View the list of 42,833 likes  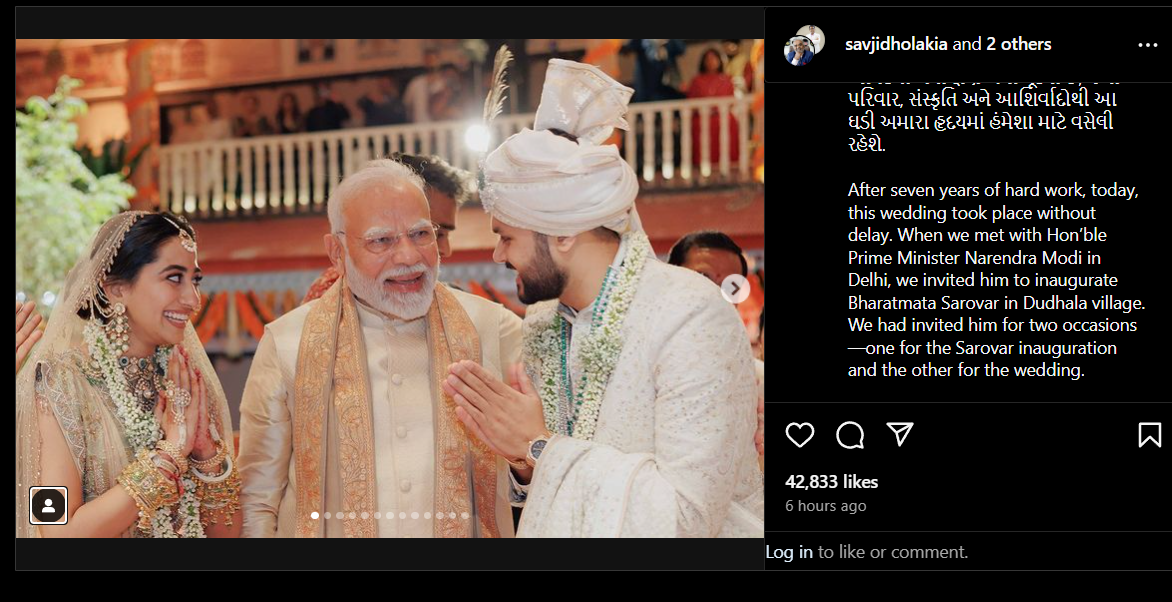click(x=831, y=482)
